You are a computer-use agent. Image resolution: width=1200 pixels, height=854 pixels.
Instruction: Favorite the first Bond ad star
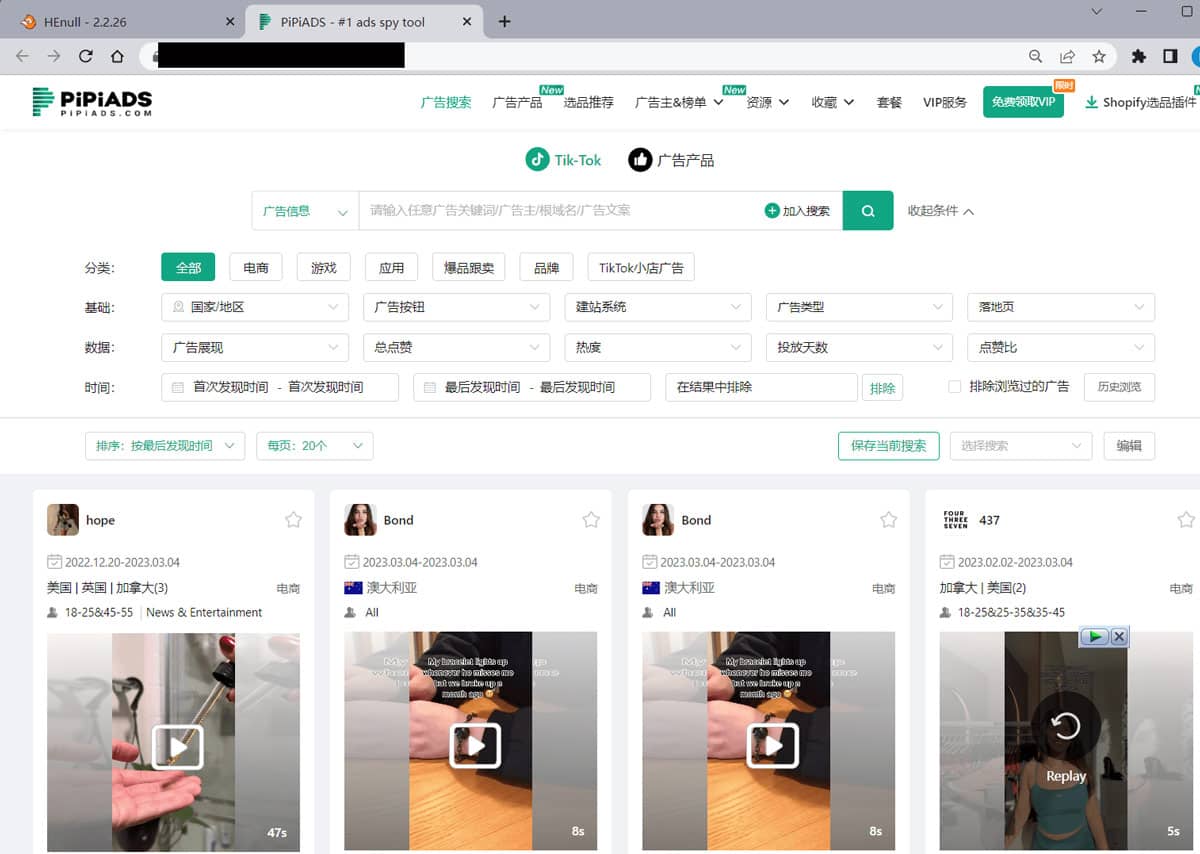coord(591,520)
